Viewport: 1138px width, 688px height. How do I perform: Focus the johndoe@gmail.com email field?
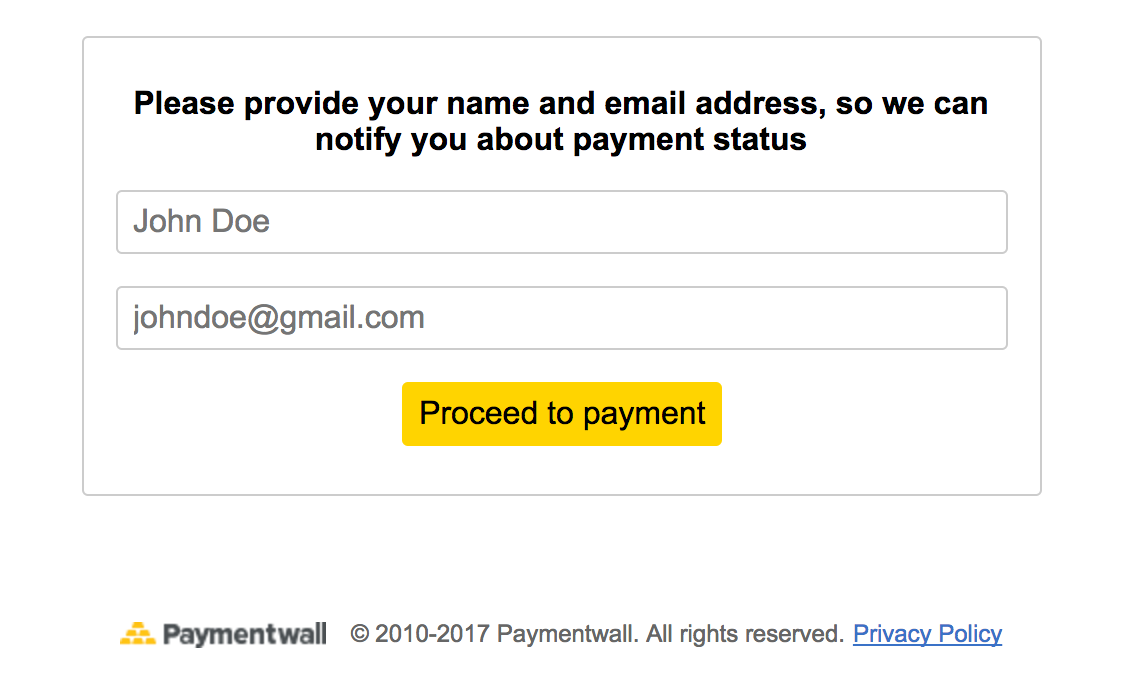pyautogui.click(x=562, y=318)
